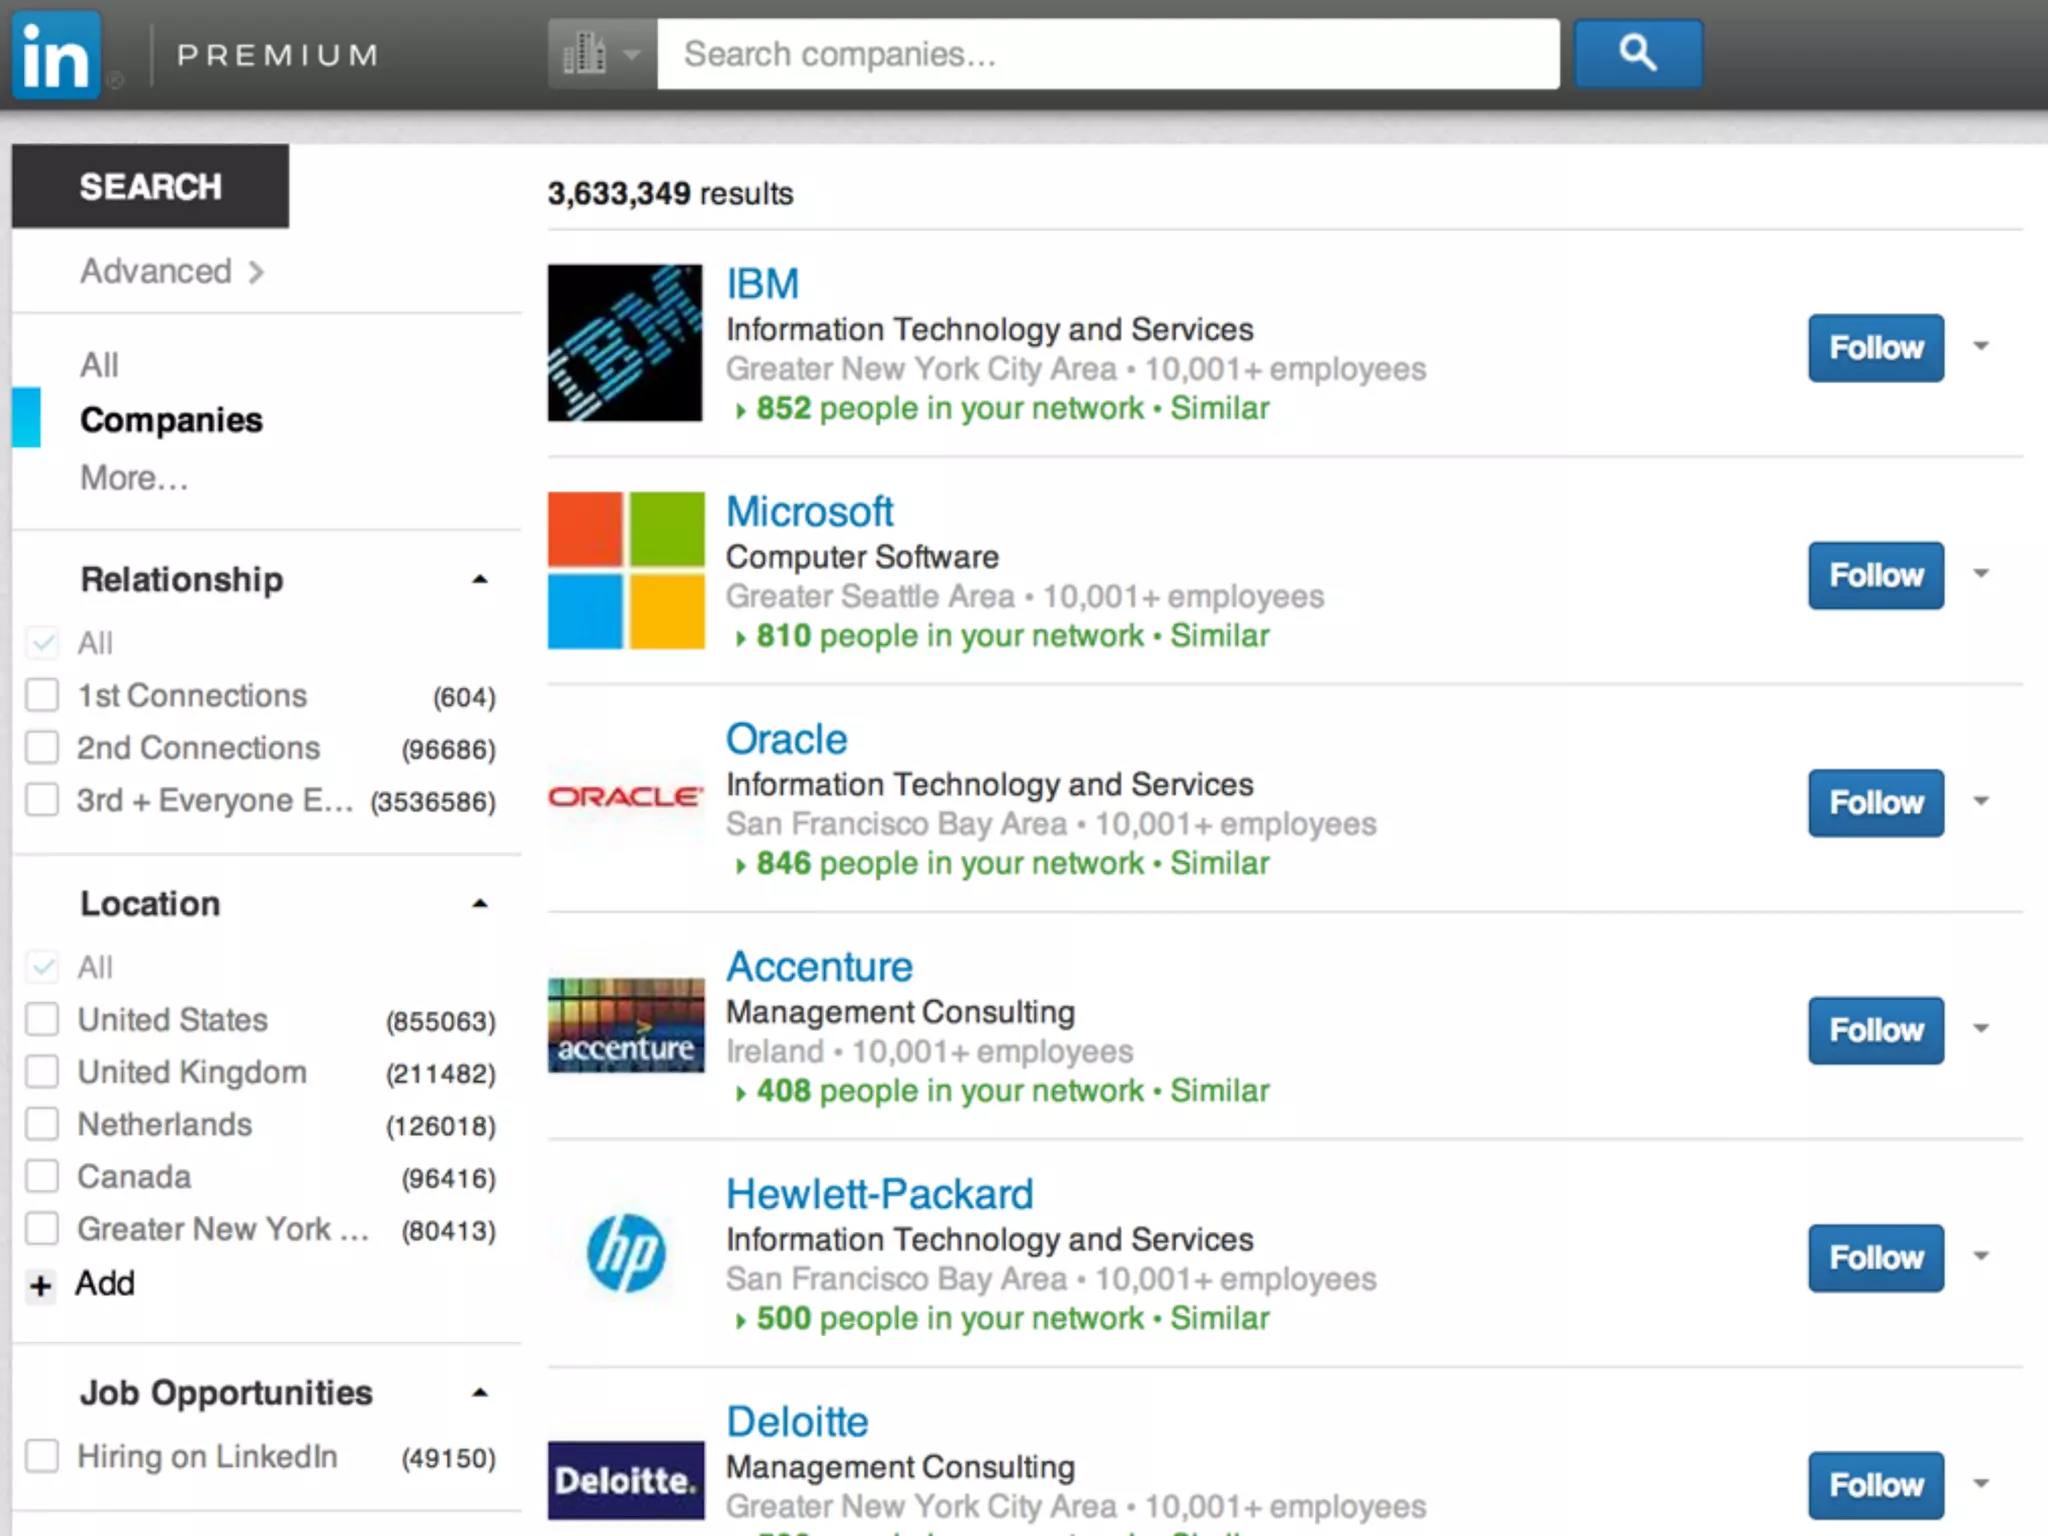Open the dropdown arrow beside Hewlett-Packard Follow
2048x1536 pixels.
[1981, 1256]
